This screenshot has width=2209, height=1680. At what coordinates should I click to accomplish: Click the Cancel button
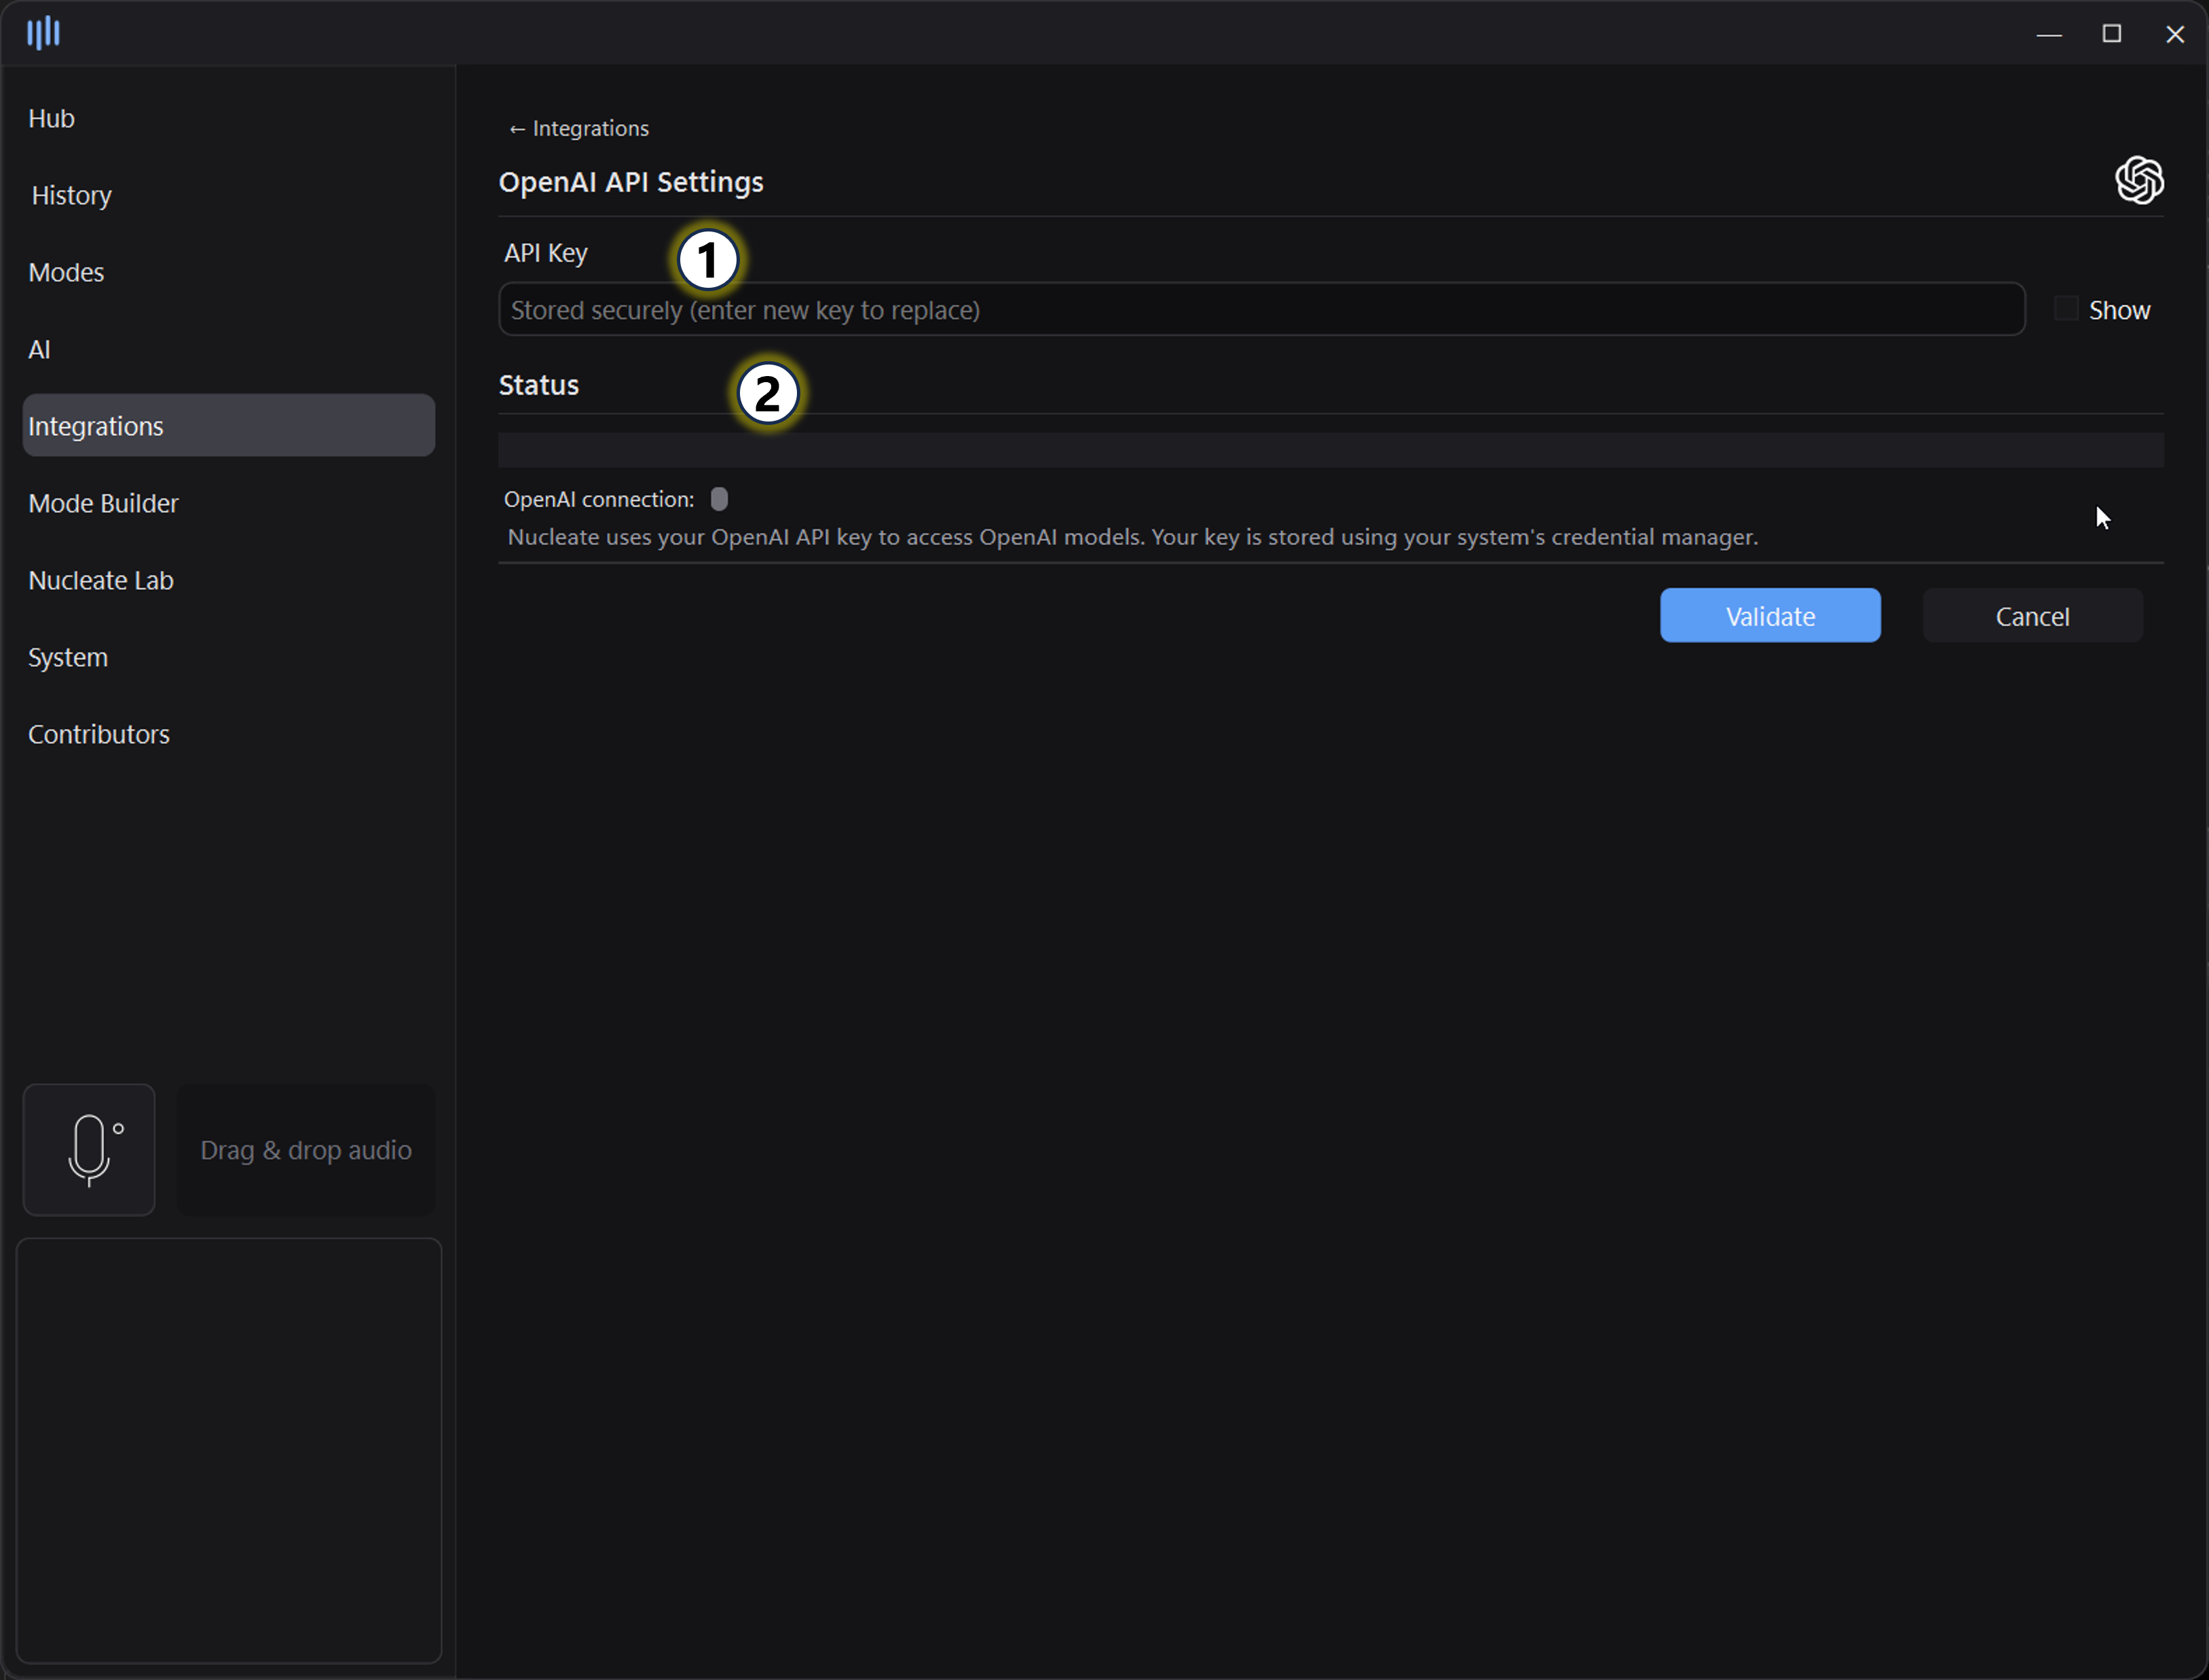(2032, 616)
